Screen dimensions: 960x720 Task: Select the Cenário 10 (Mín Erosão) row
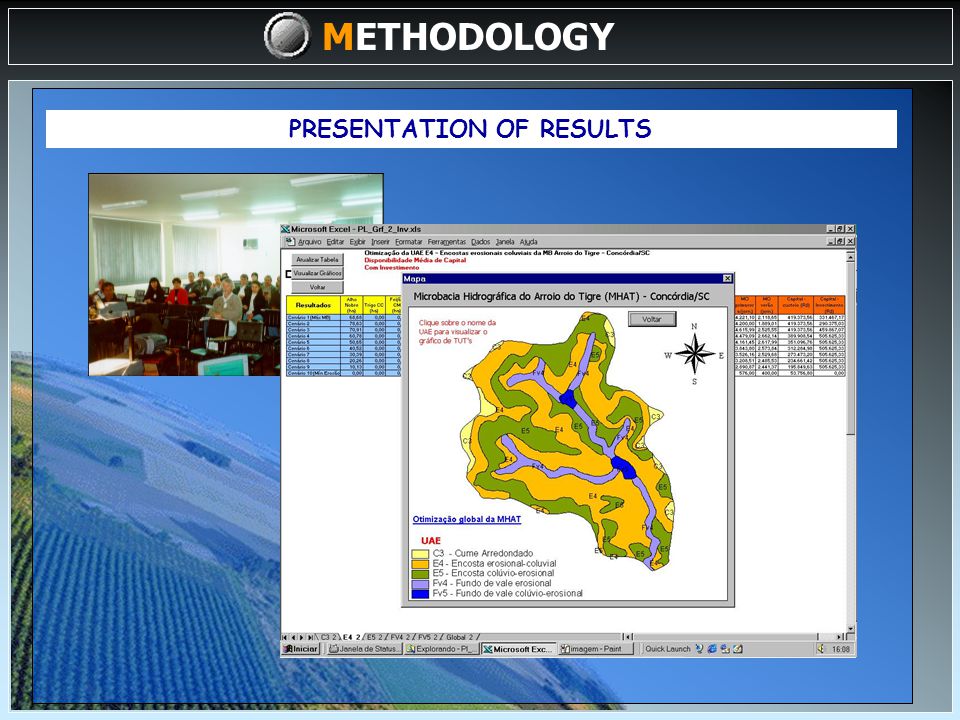[313, 373]
